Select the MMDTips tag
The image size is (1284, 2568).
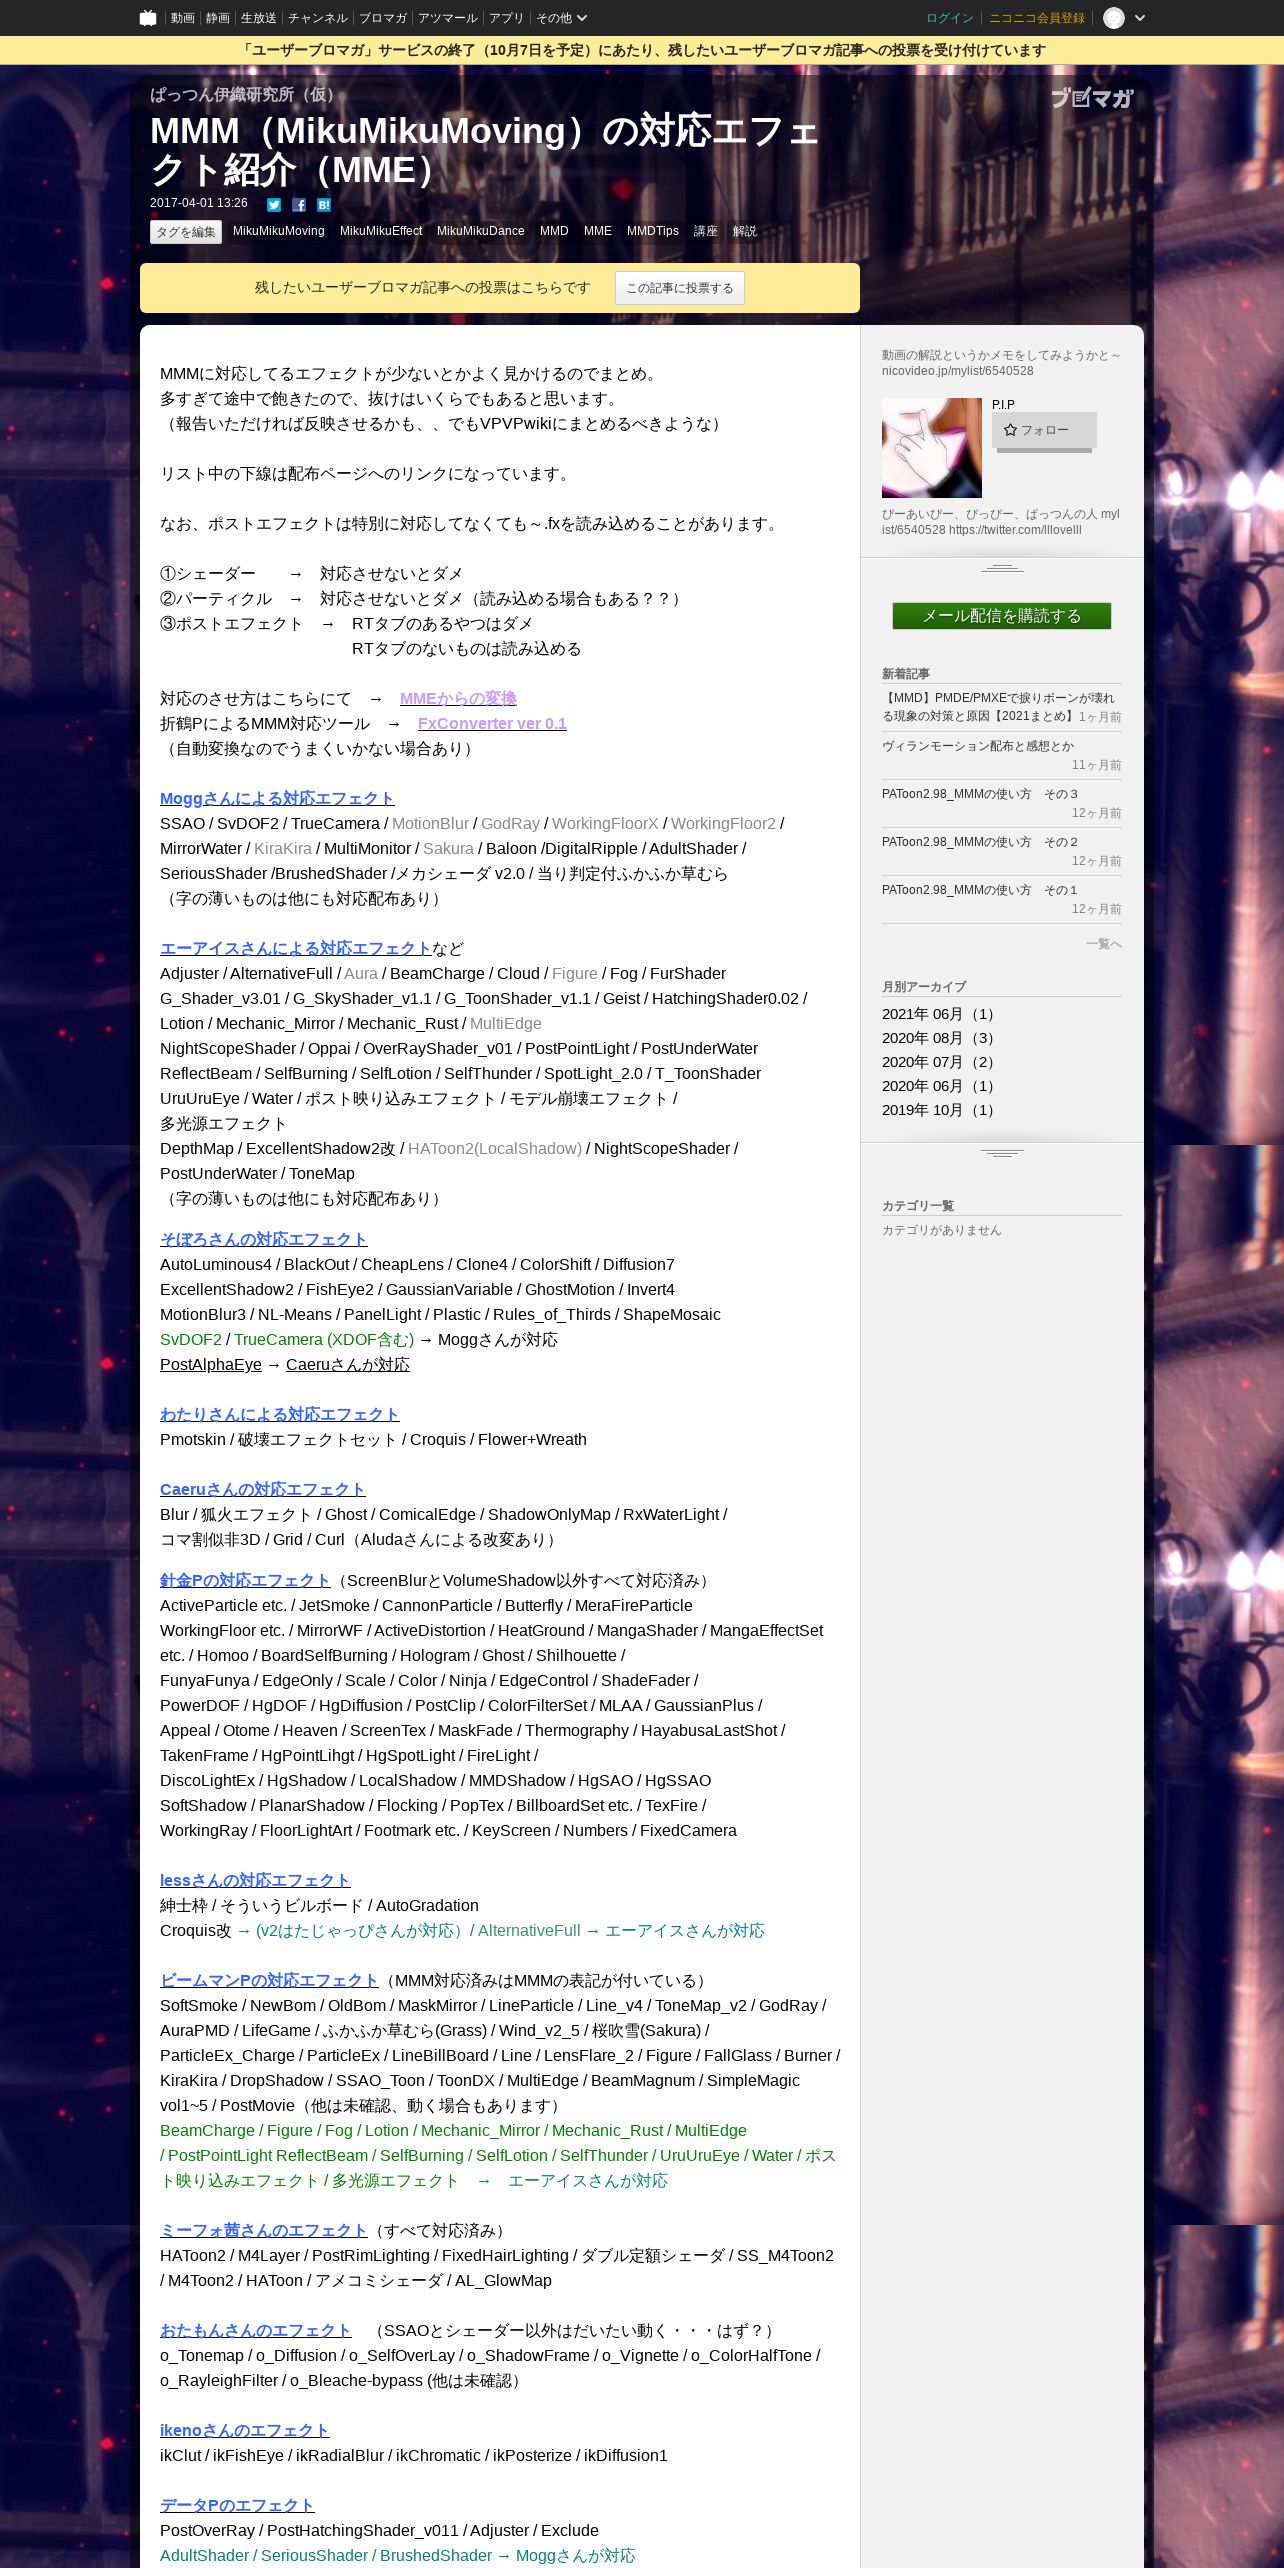click(x=653, y=231)
